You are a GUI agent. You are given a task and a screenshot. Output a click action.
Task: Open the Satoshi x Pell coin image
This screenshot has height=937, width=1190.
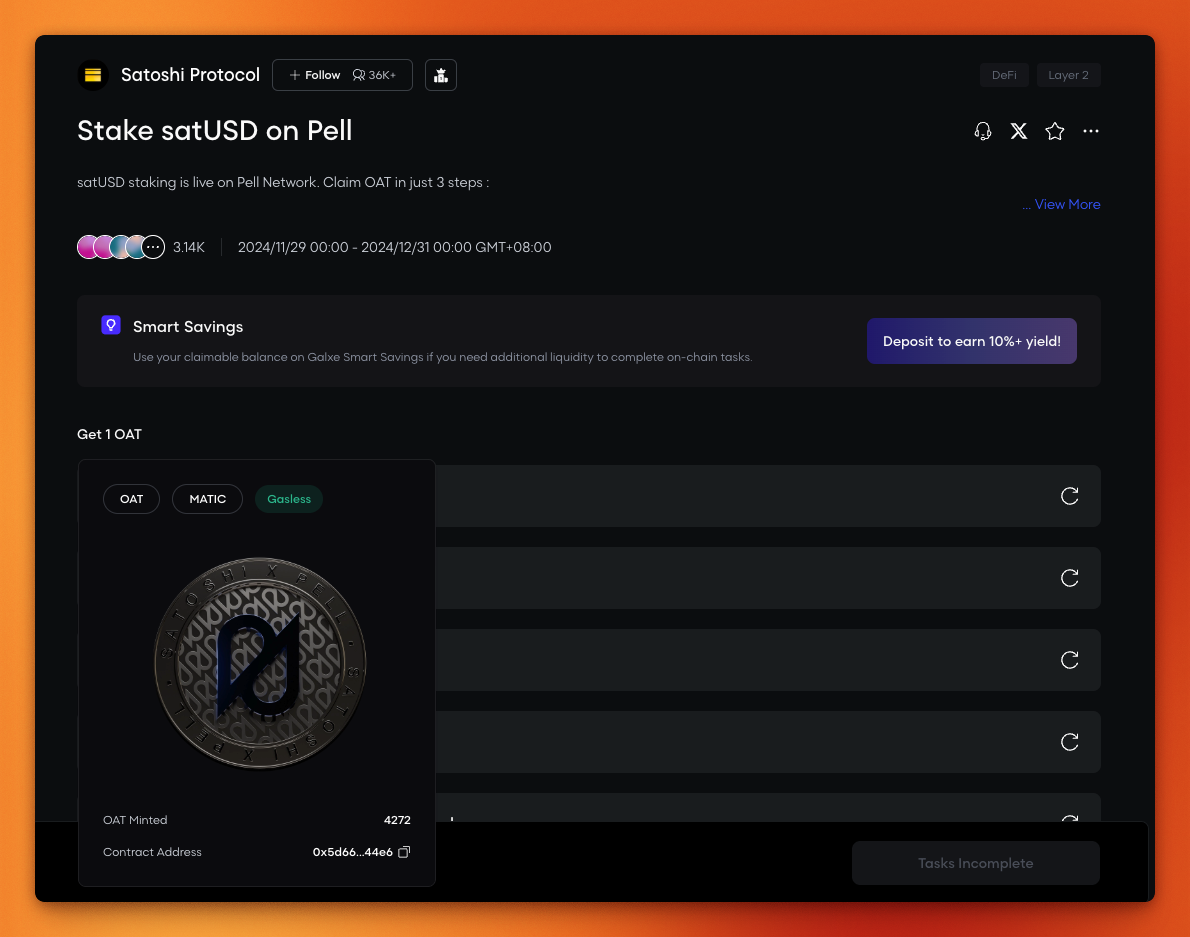coord(260,663)
